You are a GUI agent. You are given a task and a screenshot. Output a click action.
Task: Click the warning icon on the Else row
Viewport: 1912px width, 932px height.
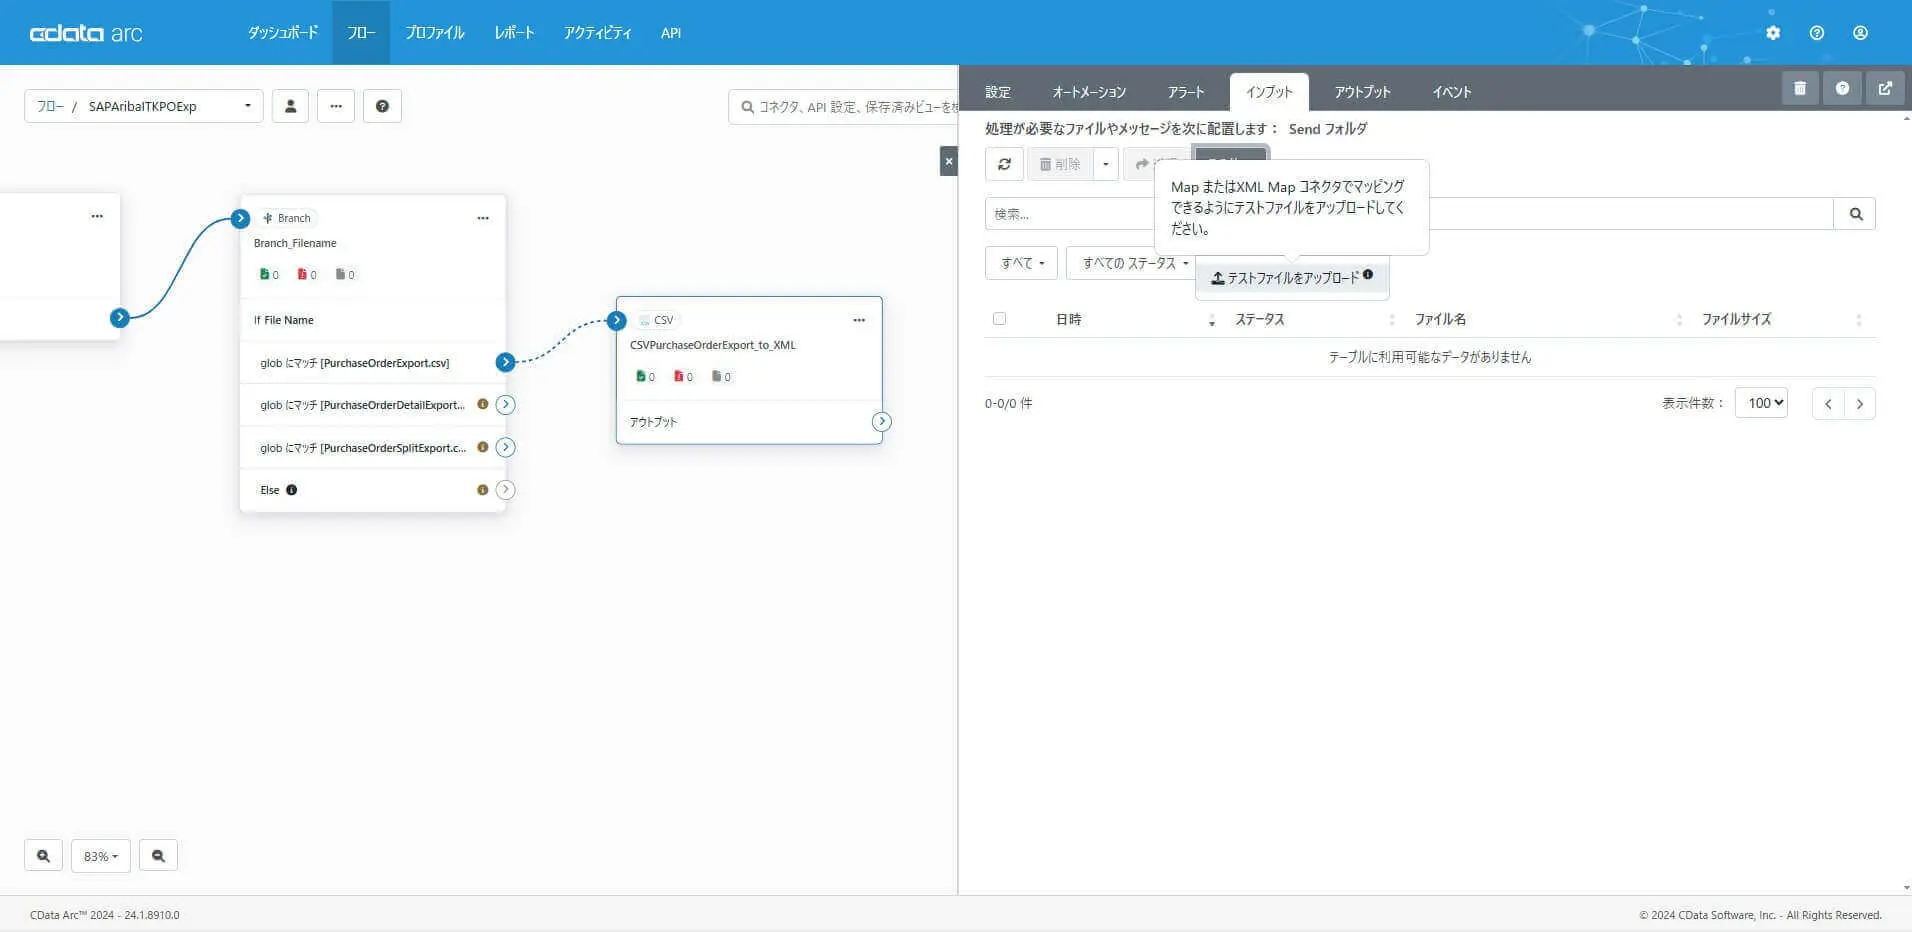point(483,490)
